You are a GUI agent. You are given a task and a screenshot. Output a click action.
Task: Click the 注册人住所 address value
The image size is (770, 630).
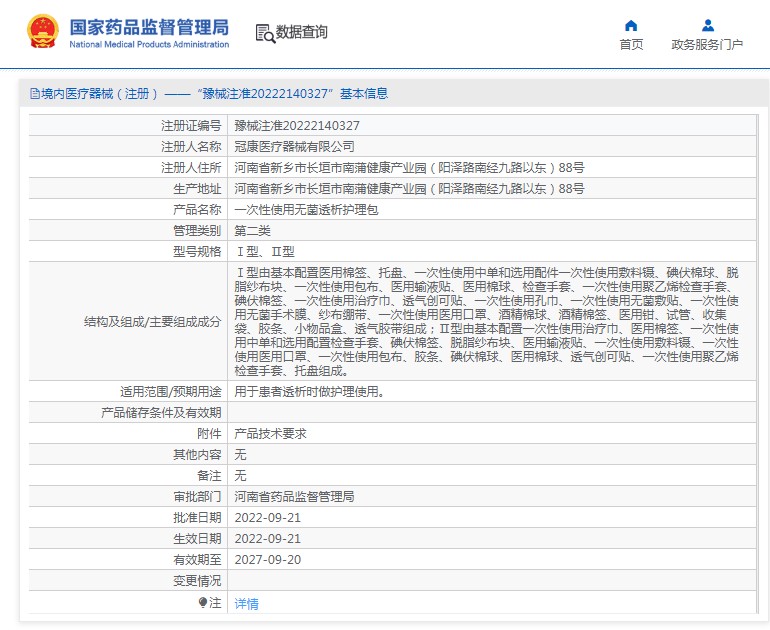pos(409,167)
